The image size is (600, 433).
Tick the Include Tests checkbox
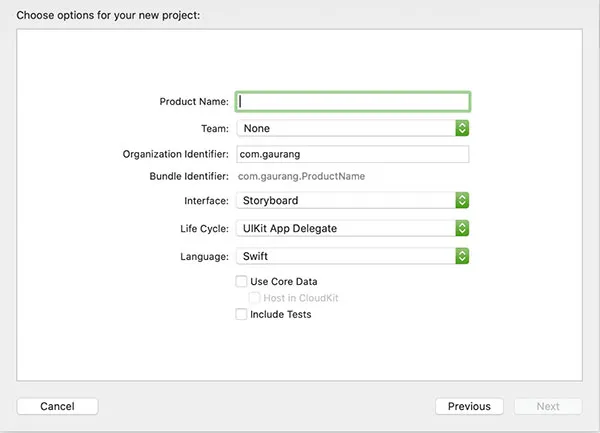[x=241, y=314]
